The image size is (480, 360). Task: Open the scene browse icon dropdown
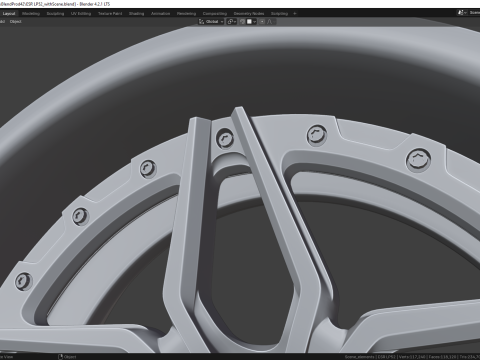point(462,13)
